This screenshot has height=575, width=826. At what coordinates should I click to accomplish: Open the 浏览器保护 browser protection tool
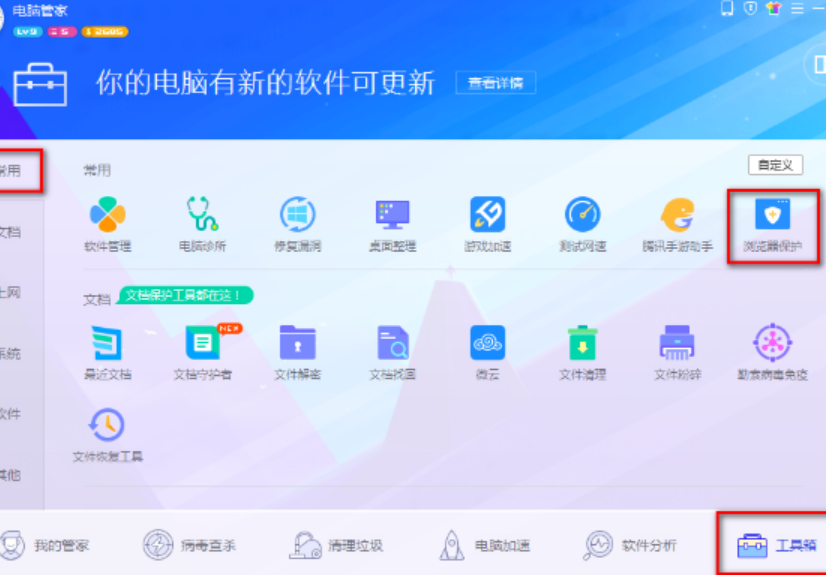tap(772, 224)
